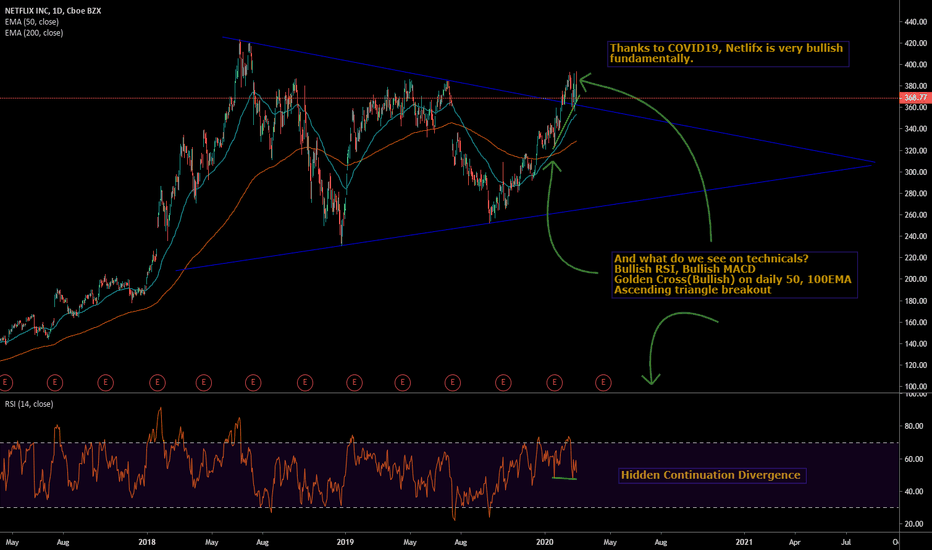Viewport: 932px width, 550px height.
Task: Click the 140.00 price axis label
Action: point(916,344)
